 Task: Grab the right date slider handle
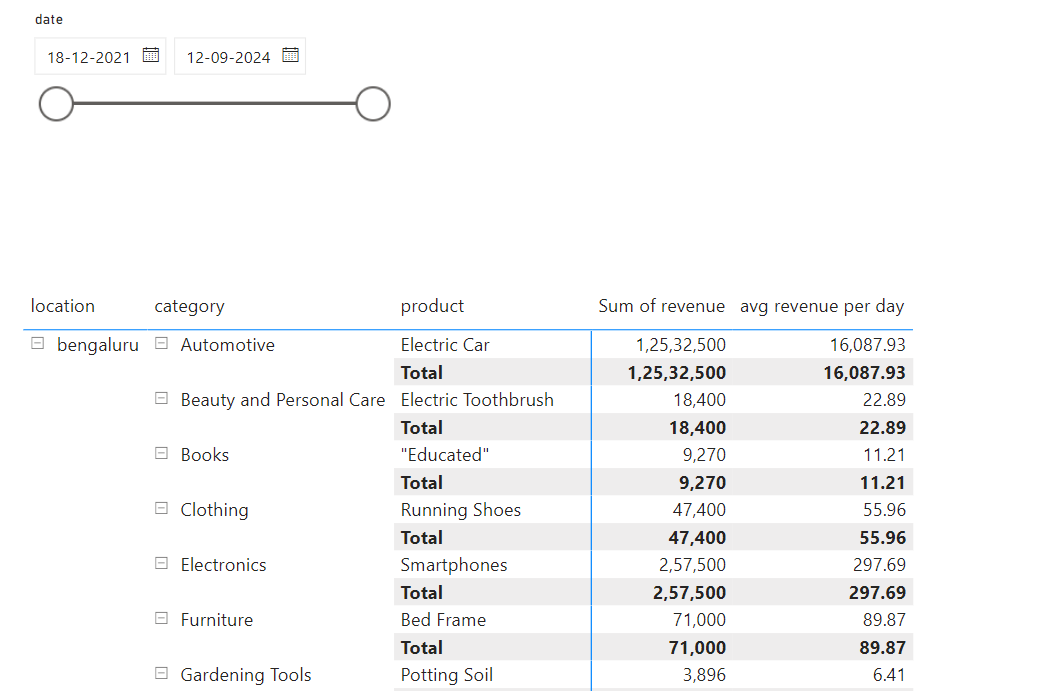point(373,104)
